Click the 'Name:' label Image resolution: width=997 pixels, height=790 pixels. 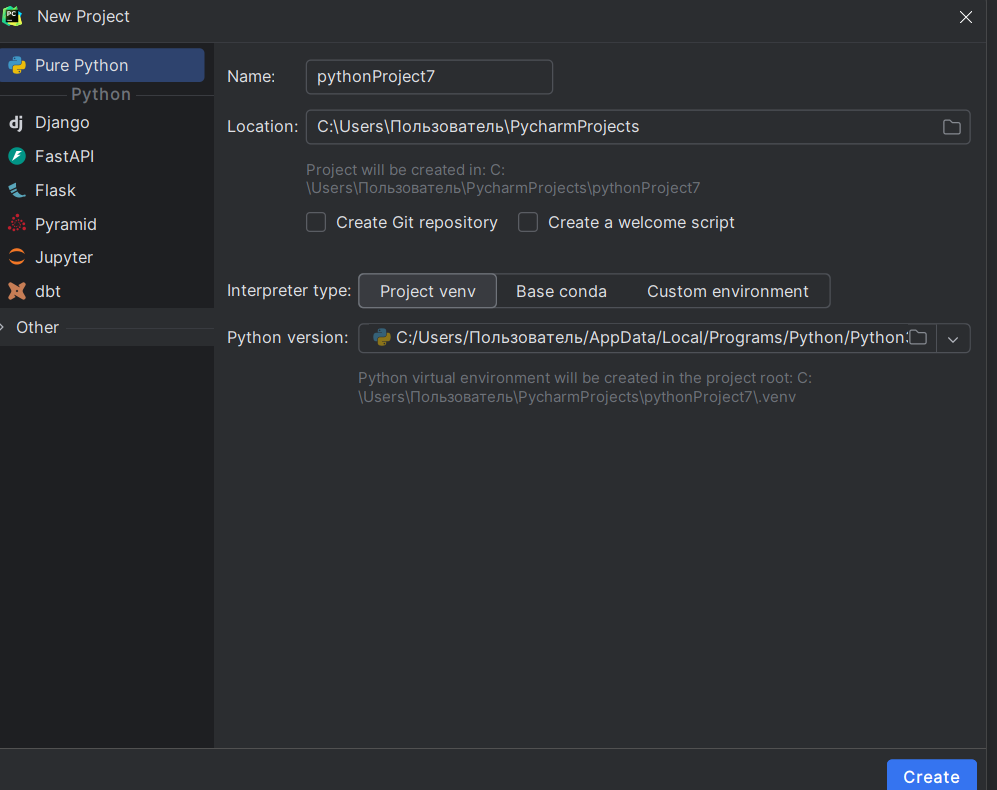(x=251, y=76)
